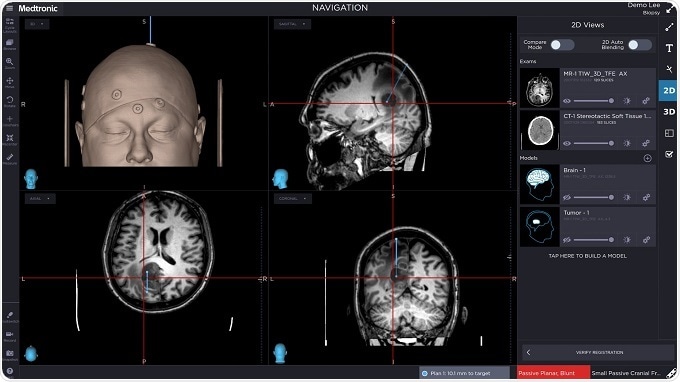Open help with the question mark icon
680x382 pixels.
point(10,371)
